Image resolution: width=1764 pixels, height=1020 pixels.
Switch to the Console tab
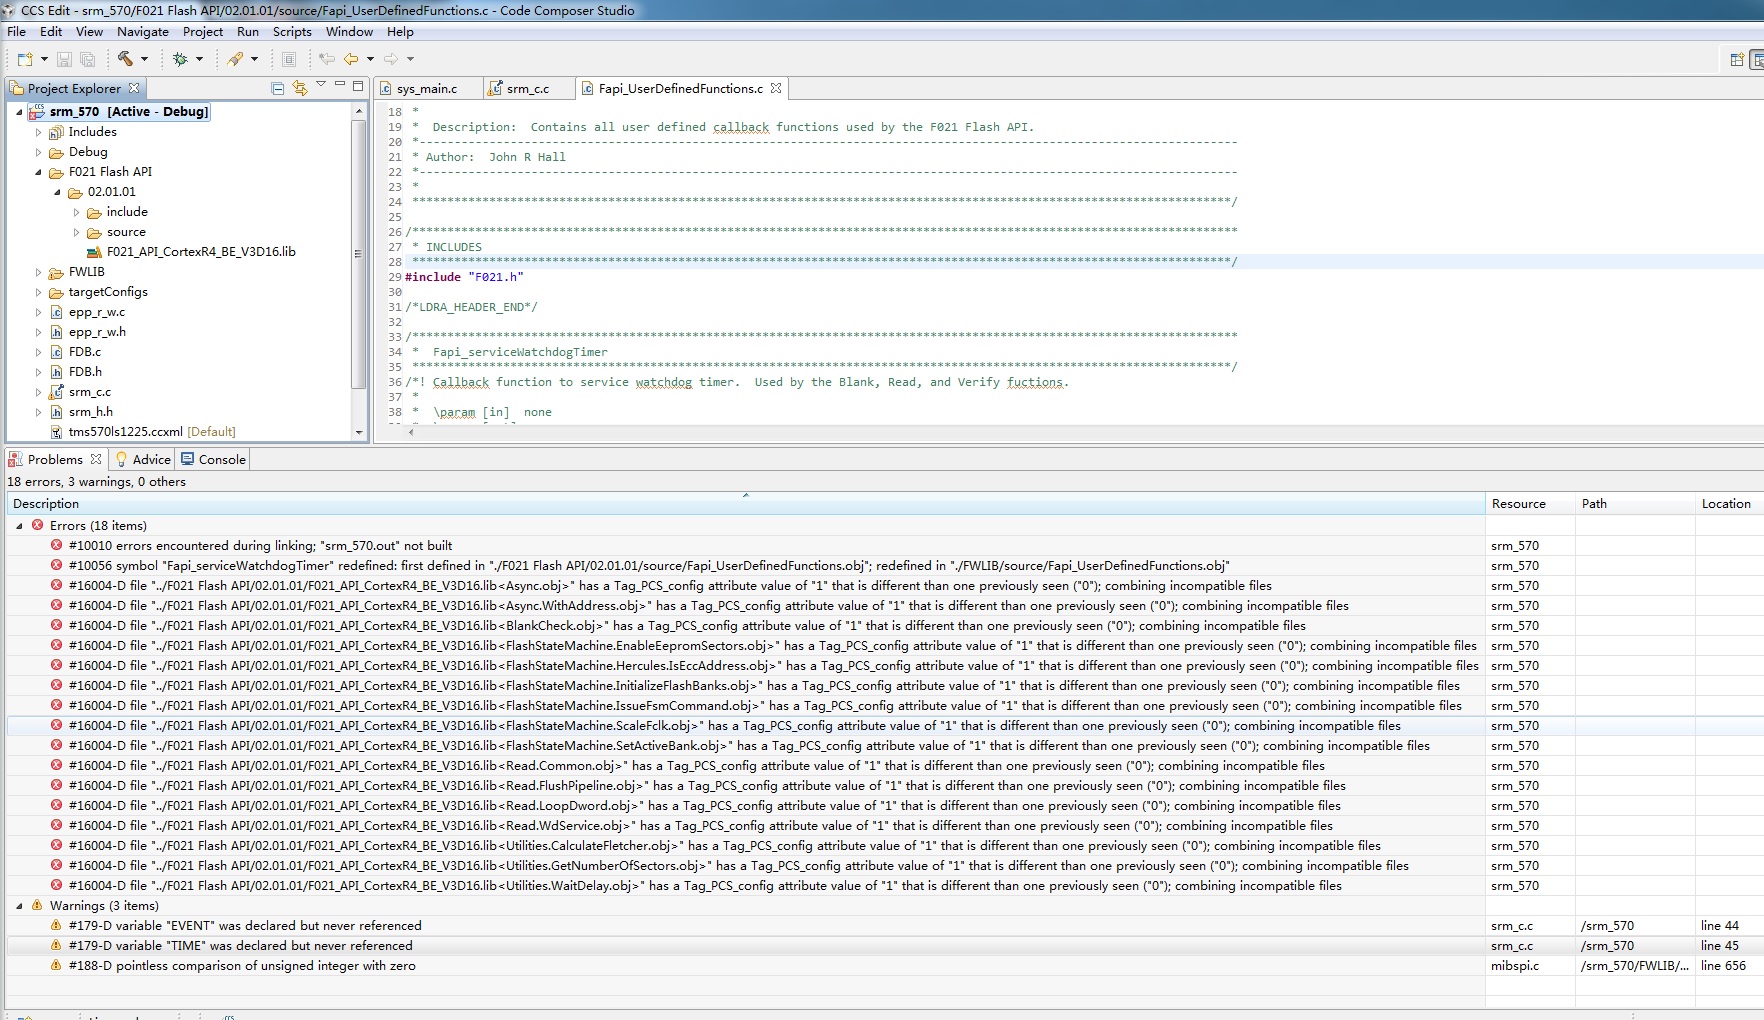pos(213,459)
